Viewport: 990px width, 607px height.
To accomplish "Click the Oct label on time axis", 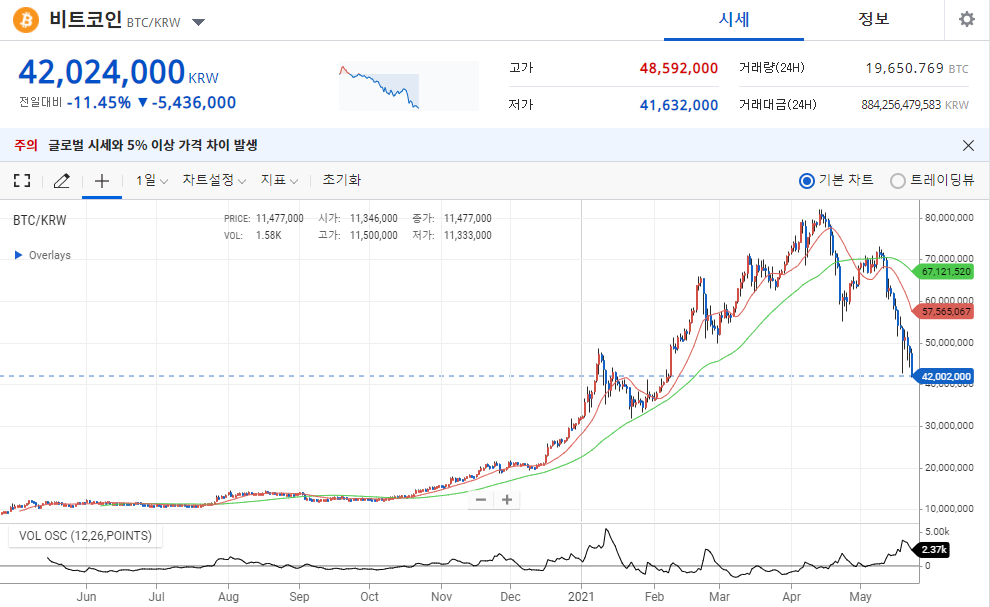I will (369, 597).
